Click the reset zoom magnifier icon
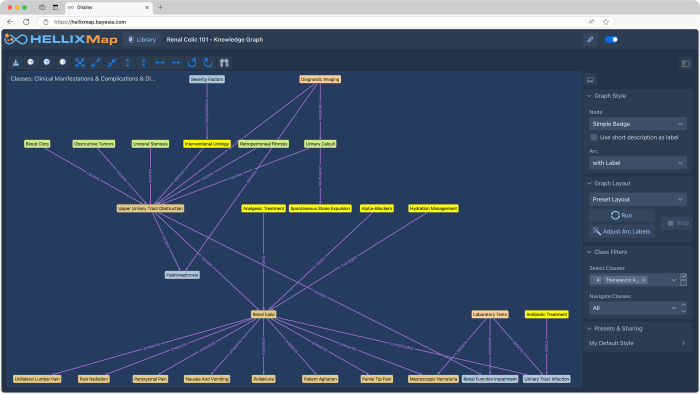The image size is (700, 394). click(63, 62)
